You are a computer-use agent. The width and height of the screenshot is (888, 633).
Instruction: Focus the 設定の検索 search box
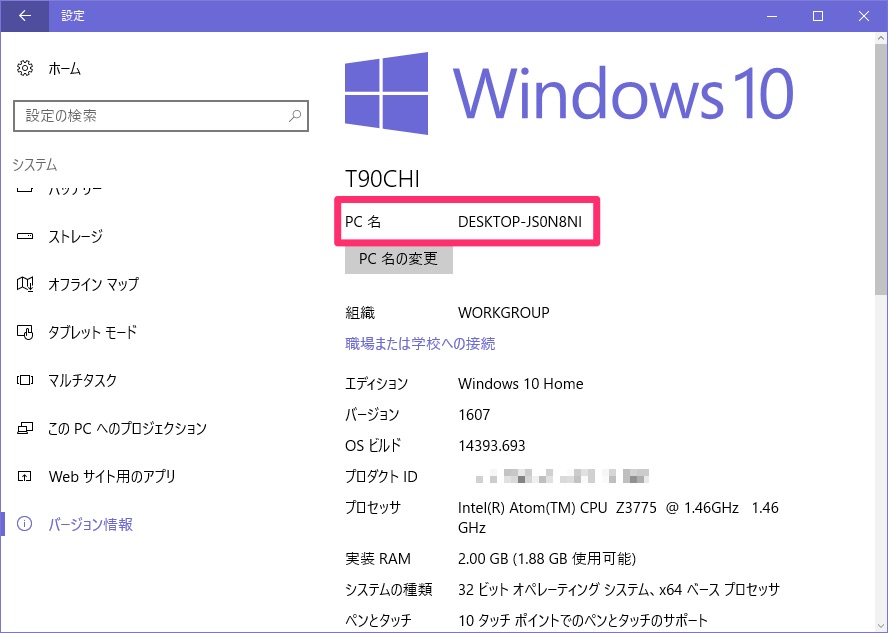pos(161,116)
